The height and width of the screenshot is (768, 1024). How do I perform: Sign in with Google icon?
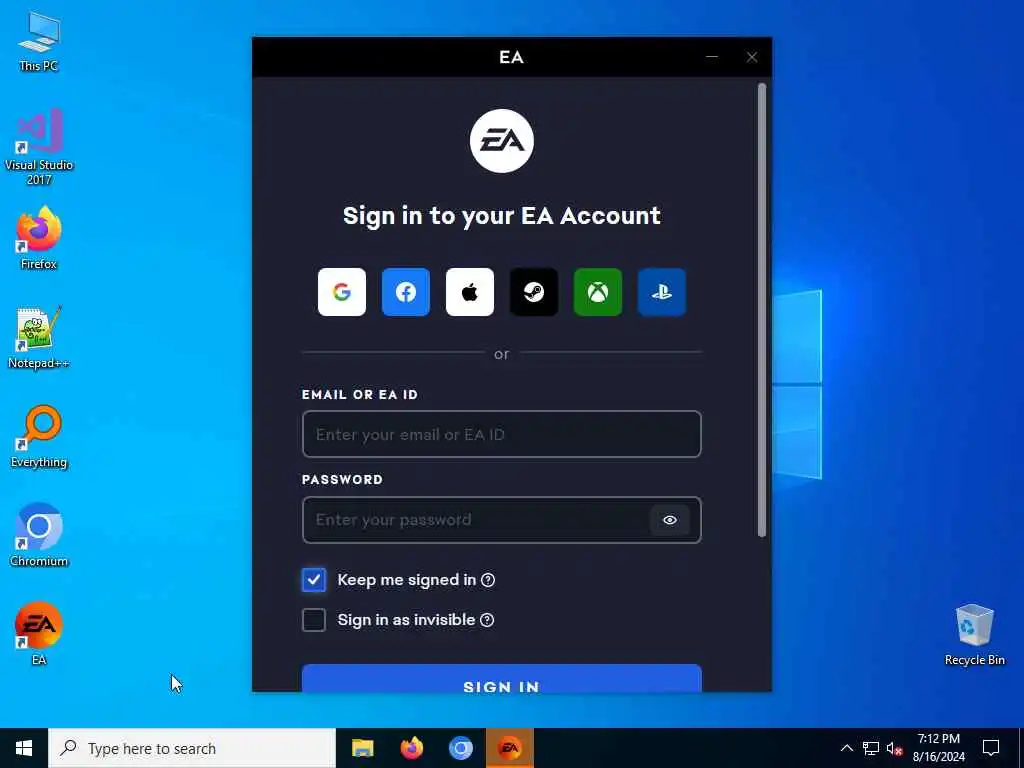[x=342, y=292]
